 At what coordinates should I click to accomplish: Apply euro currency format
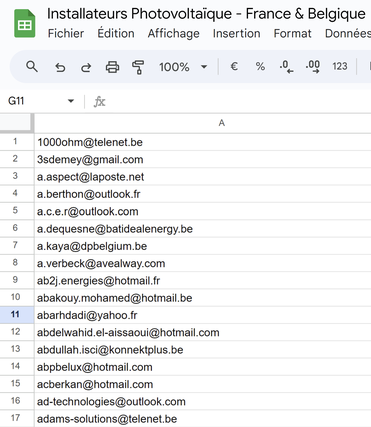(x=234, y=66)
